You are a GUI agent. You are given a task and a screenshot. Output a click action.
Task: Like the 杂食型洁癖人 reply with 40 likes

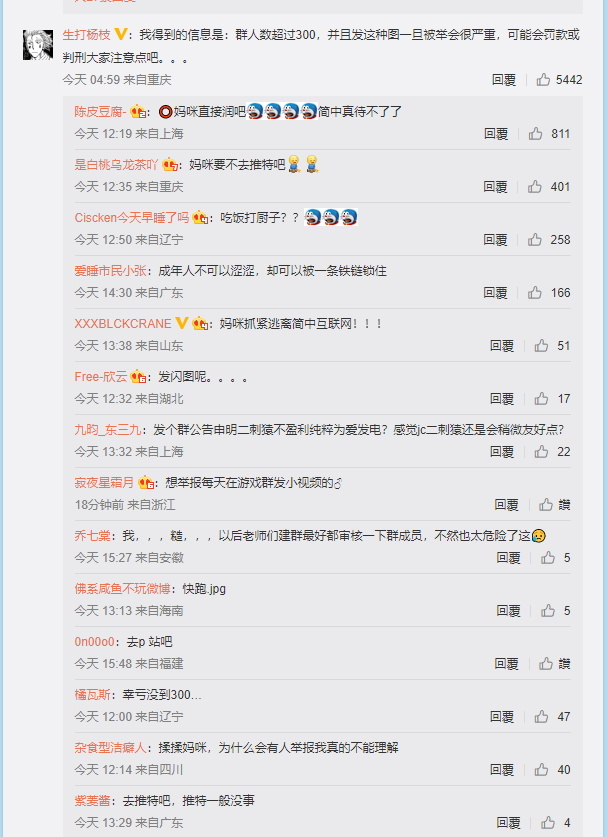pyautogui.click(x=541, y=770)
